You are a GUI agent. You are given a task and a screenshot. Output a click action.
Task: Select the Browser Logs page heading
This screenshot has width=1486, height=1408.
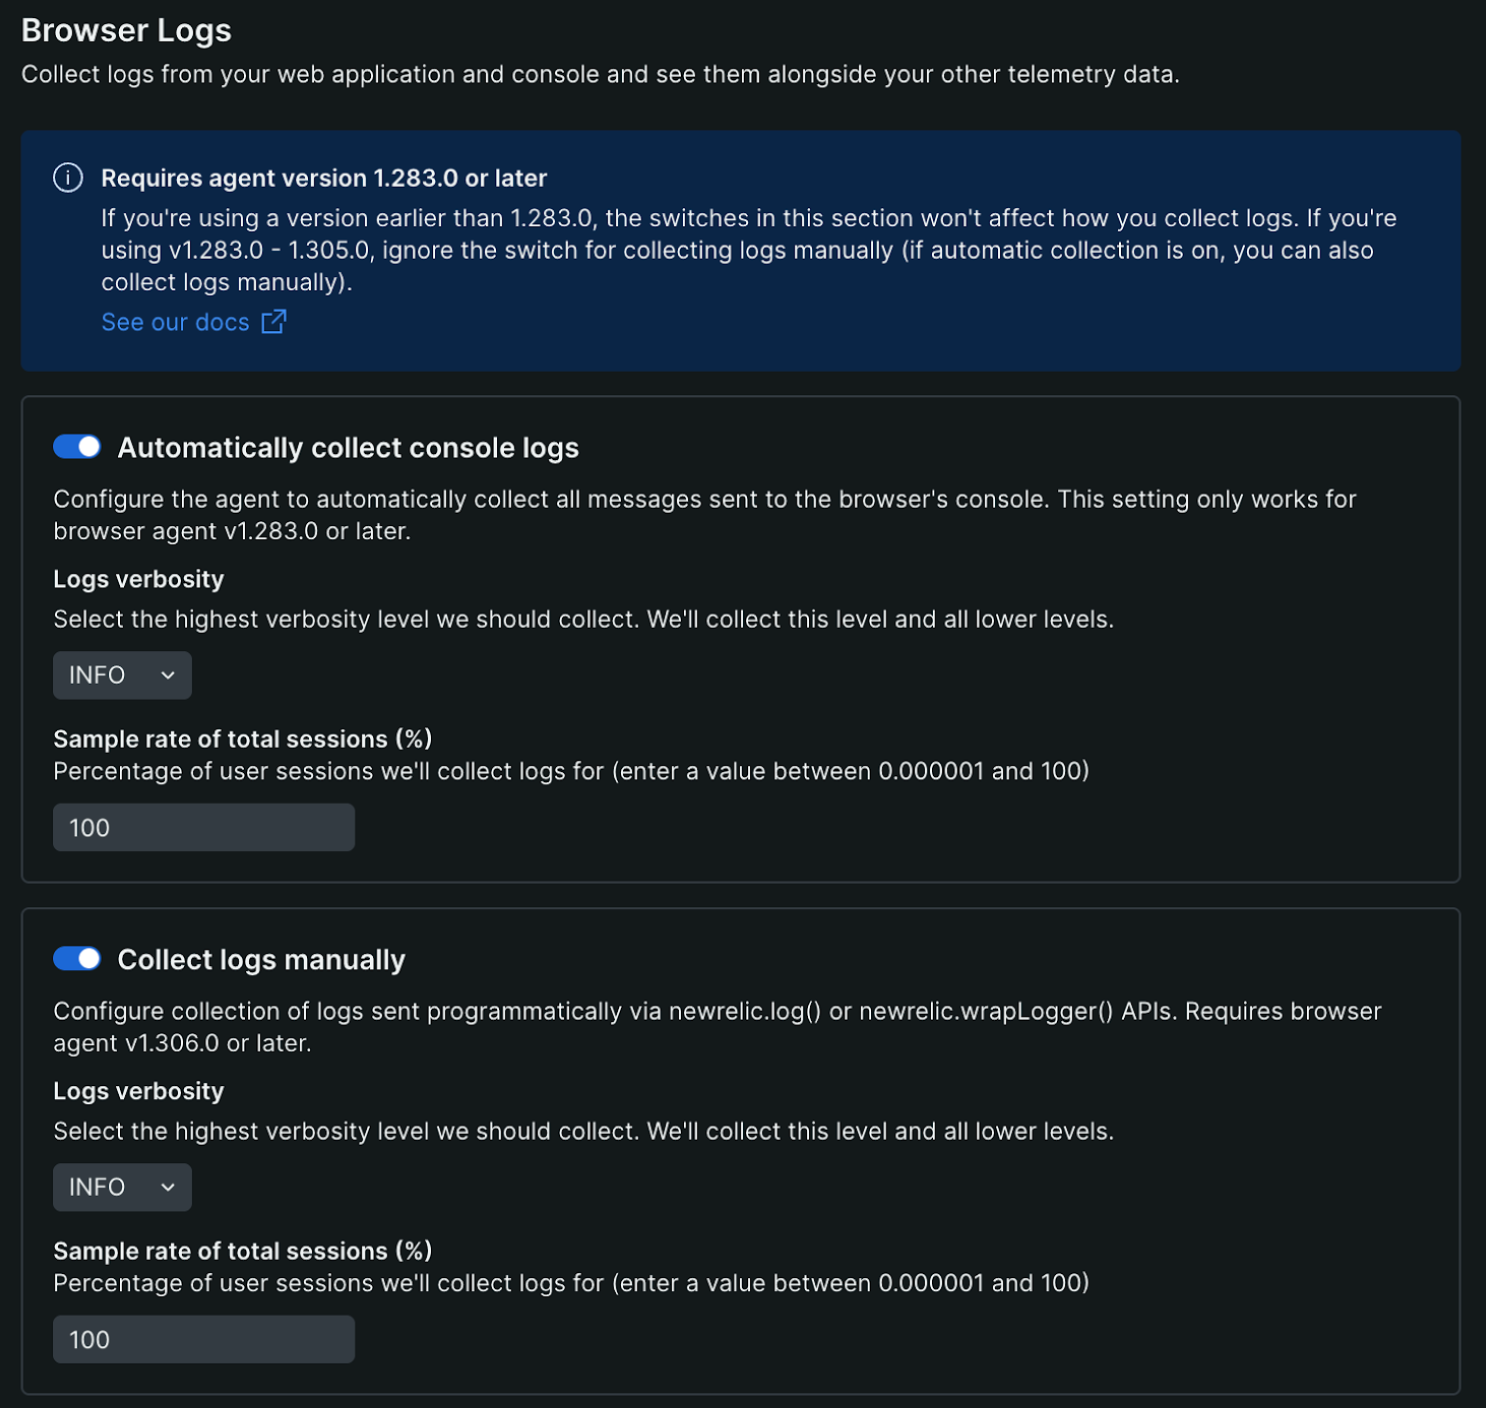(127, 30)
